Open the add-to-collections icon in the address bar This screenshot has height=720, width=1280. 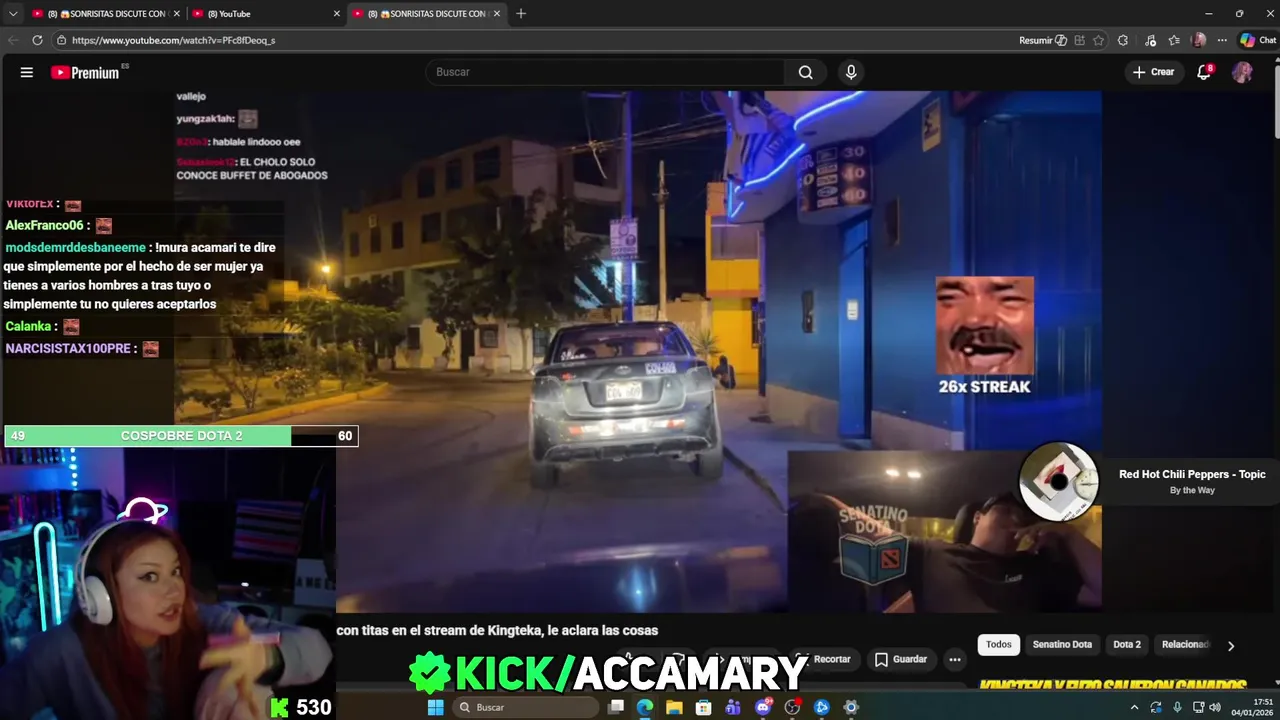click(x=1079, y=40)
